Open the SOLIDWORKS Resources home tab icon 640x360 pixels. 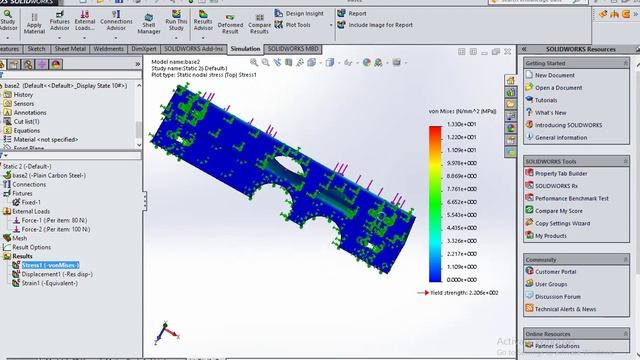point(511,80)
